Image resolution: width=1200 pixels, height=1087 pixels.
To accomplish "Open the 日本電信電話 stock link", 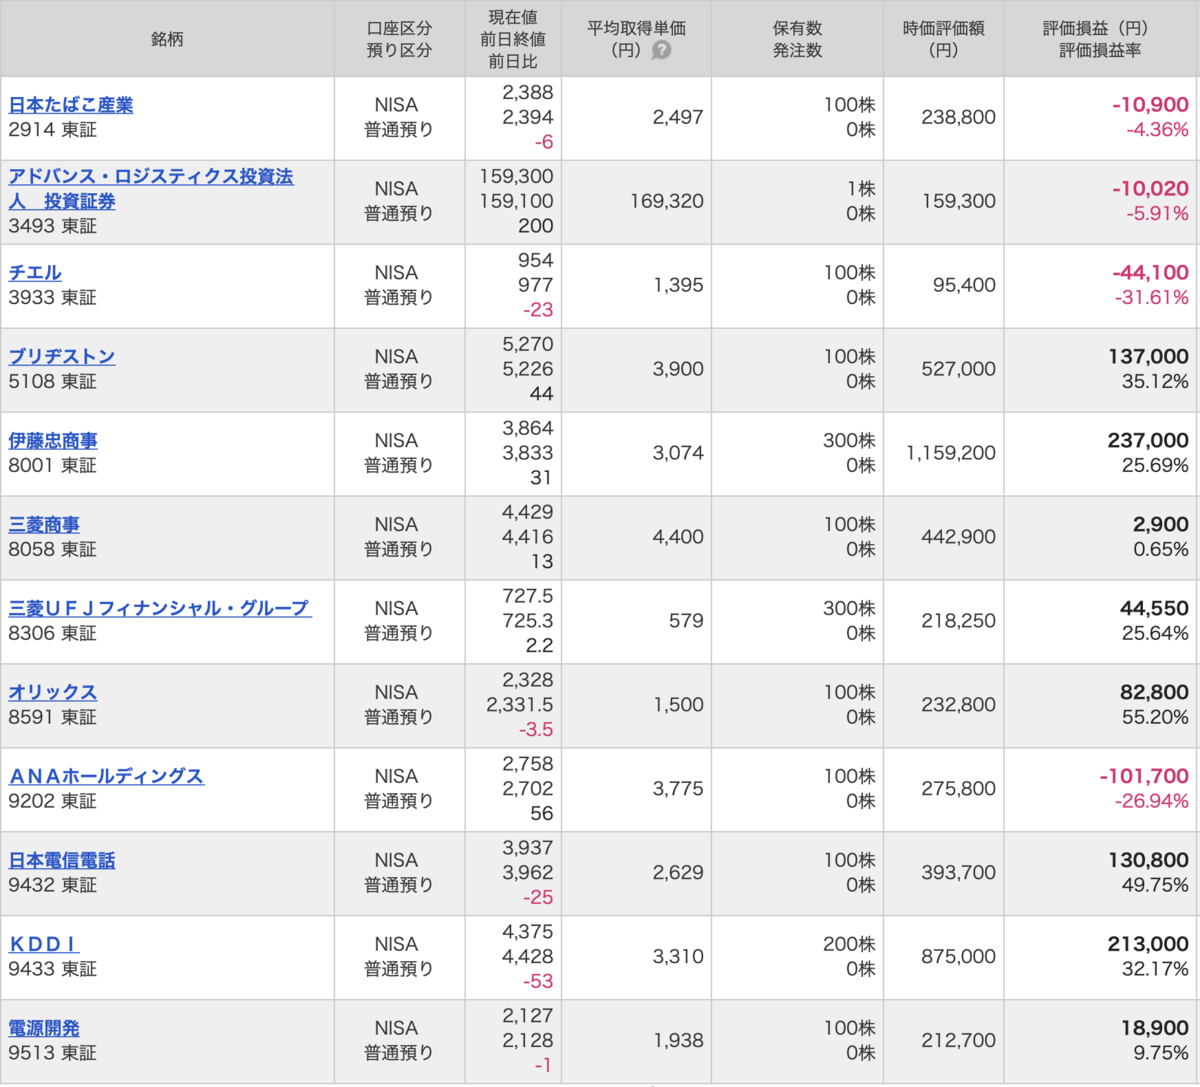I will (x=62, y=860).
